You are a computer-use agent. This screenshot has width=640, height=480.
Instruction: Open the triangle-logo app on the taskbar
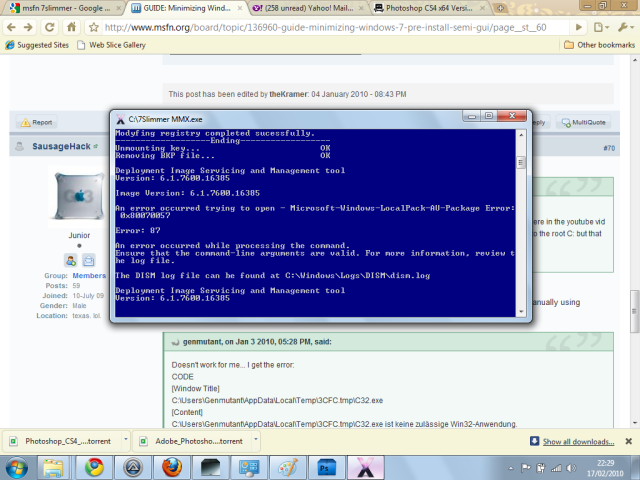pos(133,468)
